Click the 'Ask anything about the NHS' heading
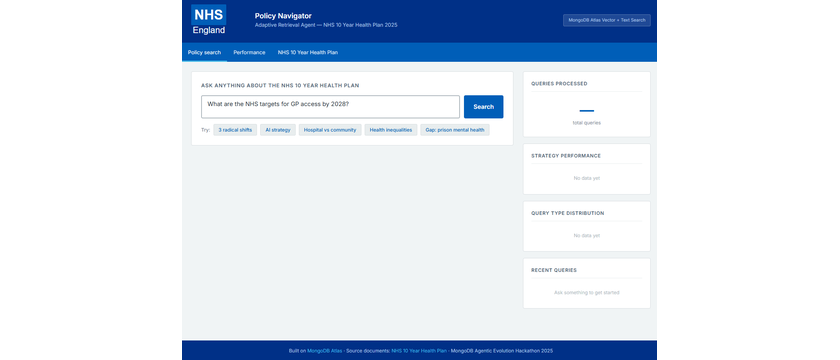 [280, 86]
